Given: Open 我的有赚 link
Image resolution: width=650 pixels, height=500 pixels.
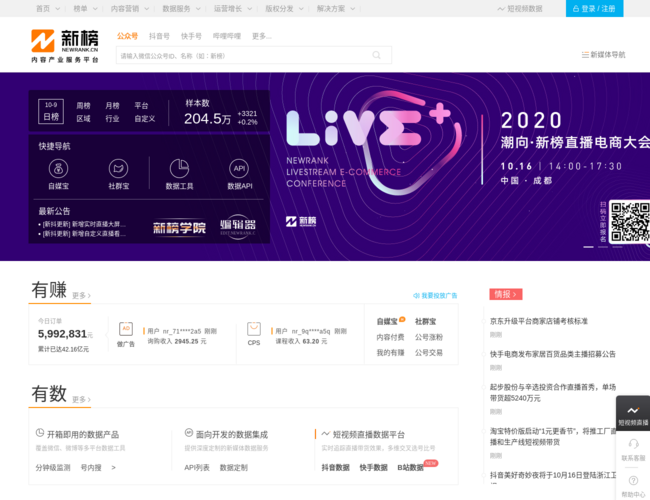Looking at the screenshot, I should pyautogui.click(x=390, y=353).
